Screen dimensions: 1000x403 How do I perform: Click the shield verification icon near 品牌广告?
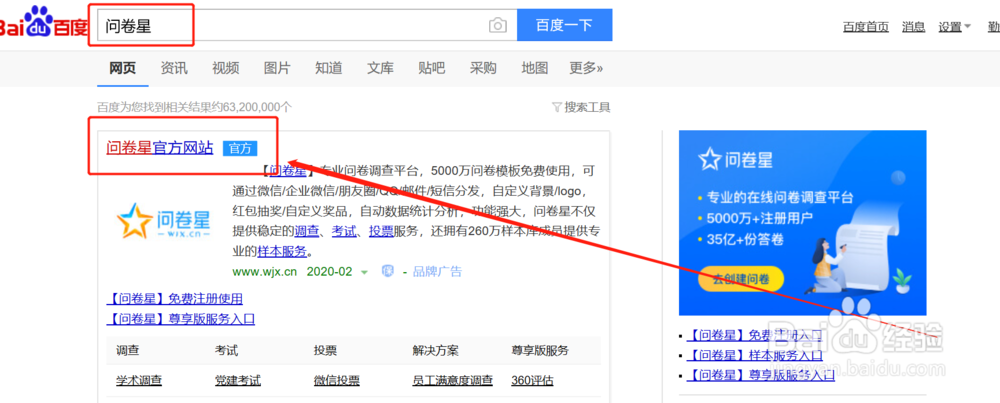coord(387,271)
